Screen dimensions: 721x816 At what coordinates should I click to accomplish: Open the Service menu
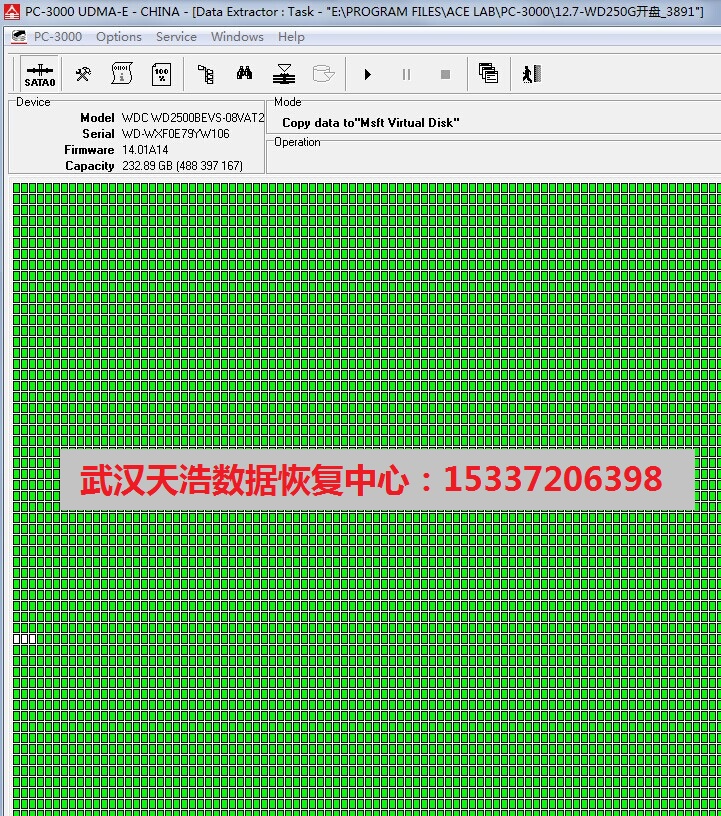point(176,37)
